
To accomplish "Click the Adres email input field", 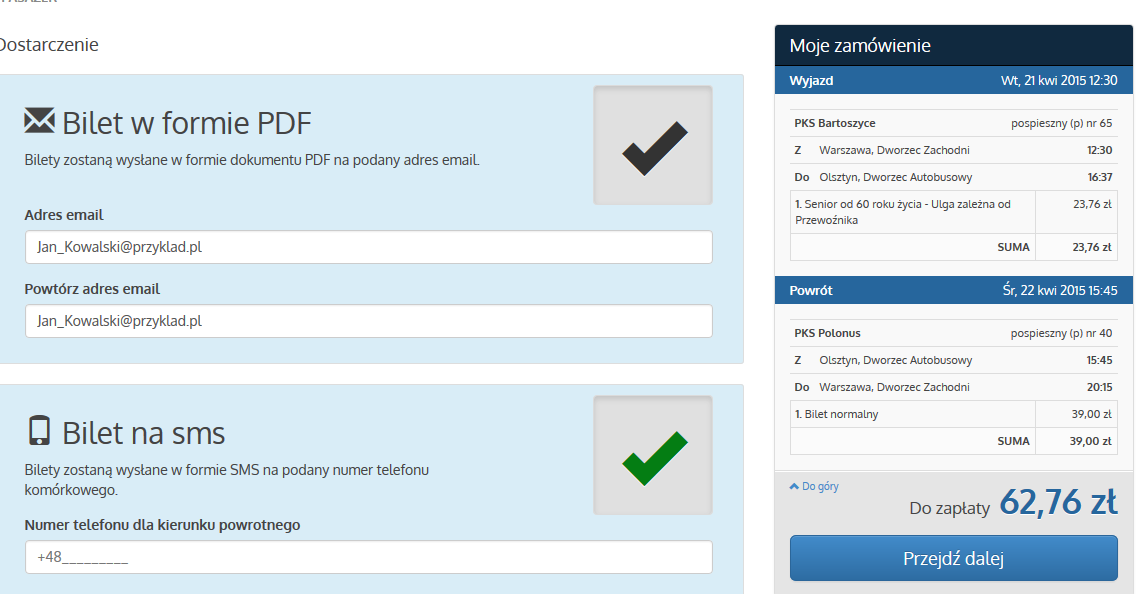I will click(x=368, y=247).
